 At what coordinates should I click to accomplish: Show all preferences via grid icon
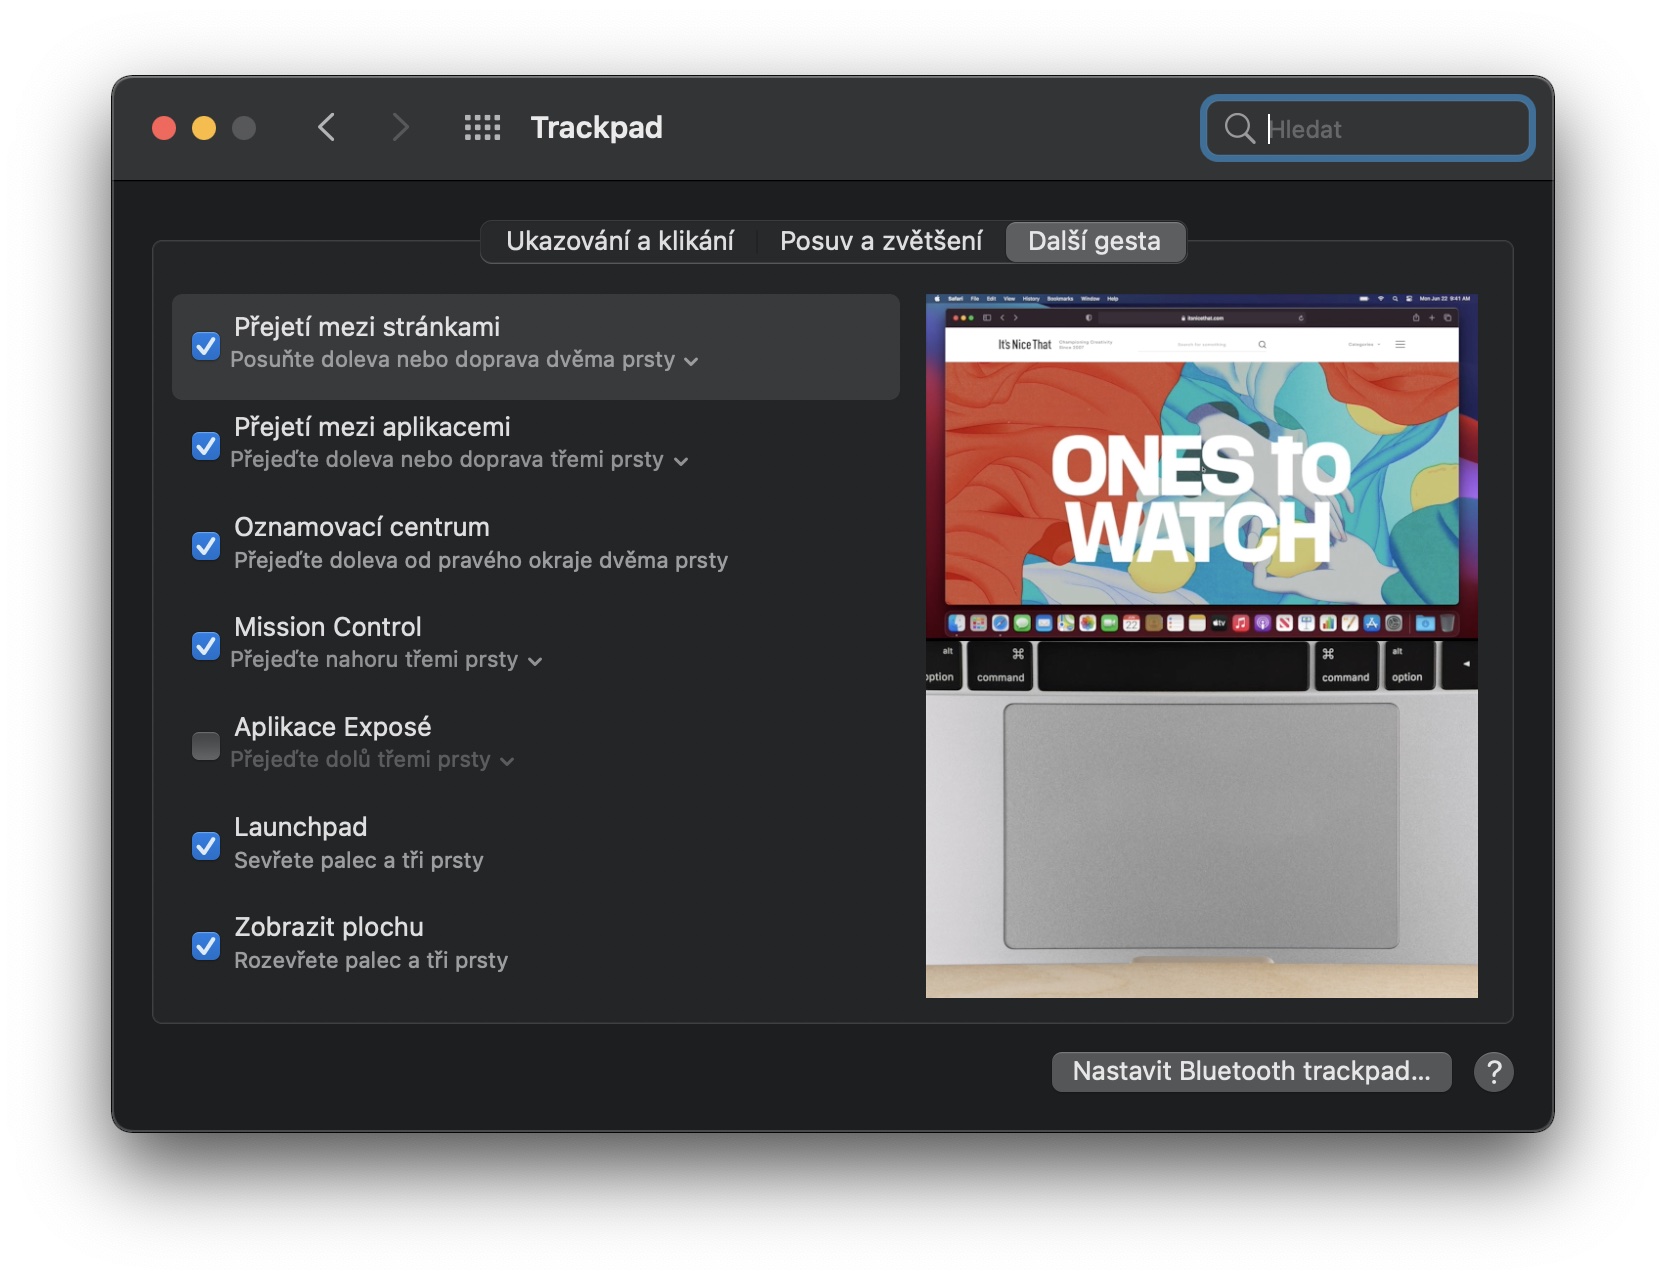[x=482, y=127]
